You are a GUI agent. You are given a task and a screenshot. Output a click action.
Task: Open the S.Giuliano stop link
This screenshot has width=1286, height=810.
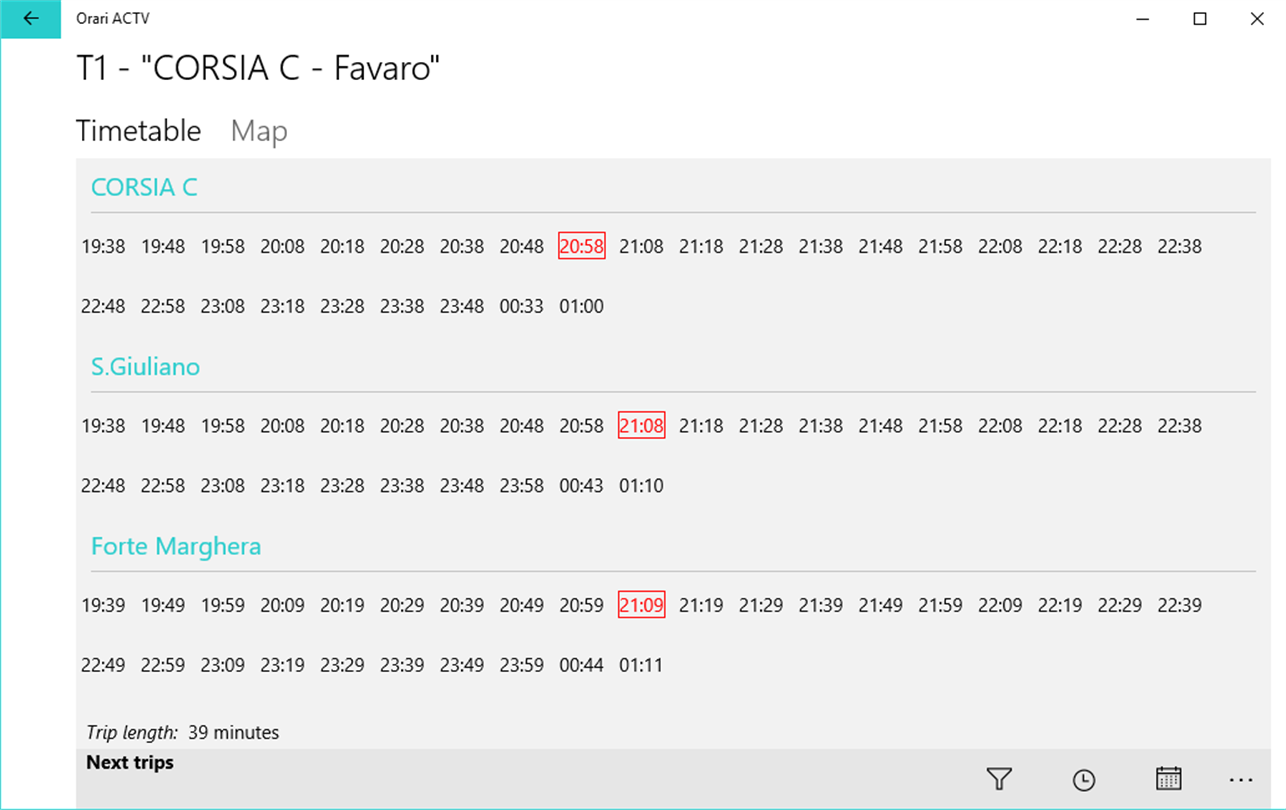[x=145, y=367]
